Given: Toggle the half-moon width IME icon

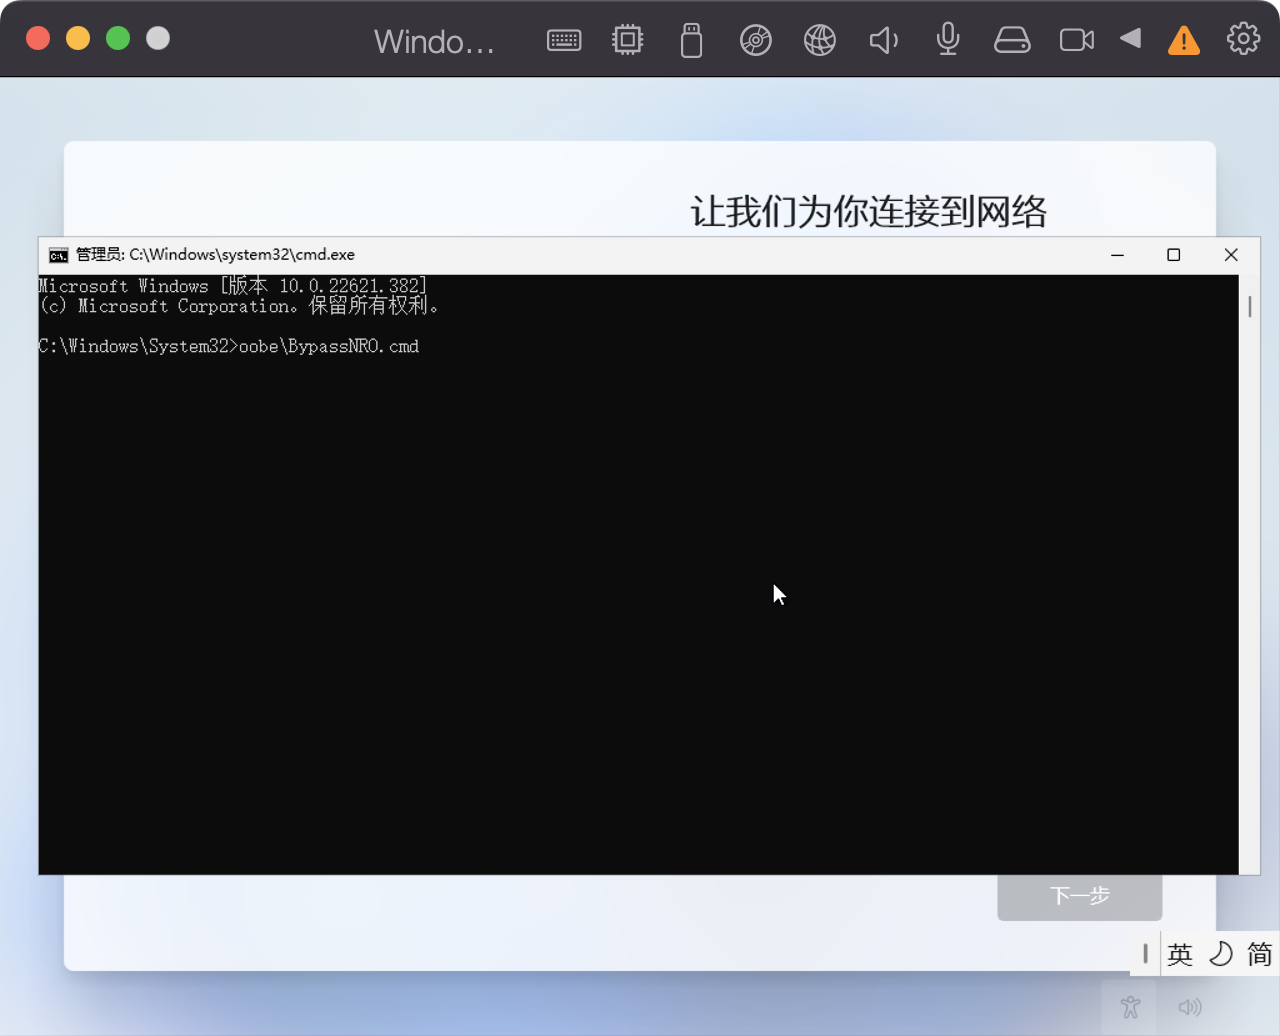Looking at the screenshot, I should point(1220,954).
